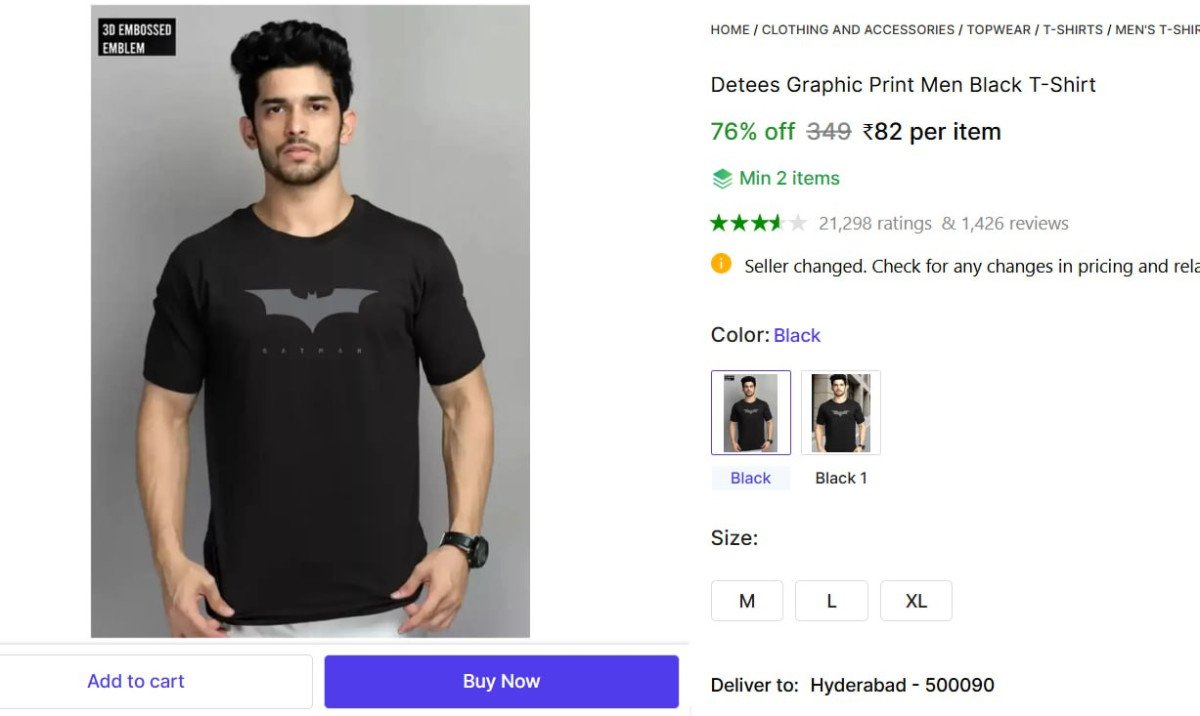Screen dimensions: 1200x716
Task: Click the orange seller changed info icon
Action: (x=721, y=264)
